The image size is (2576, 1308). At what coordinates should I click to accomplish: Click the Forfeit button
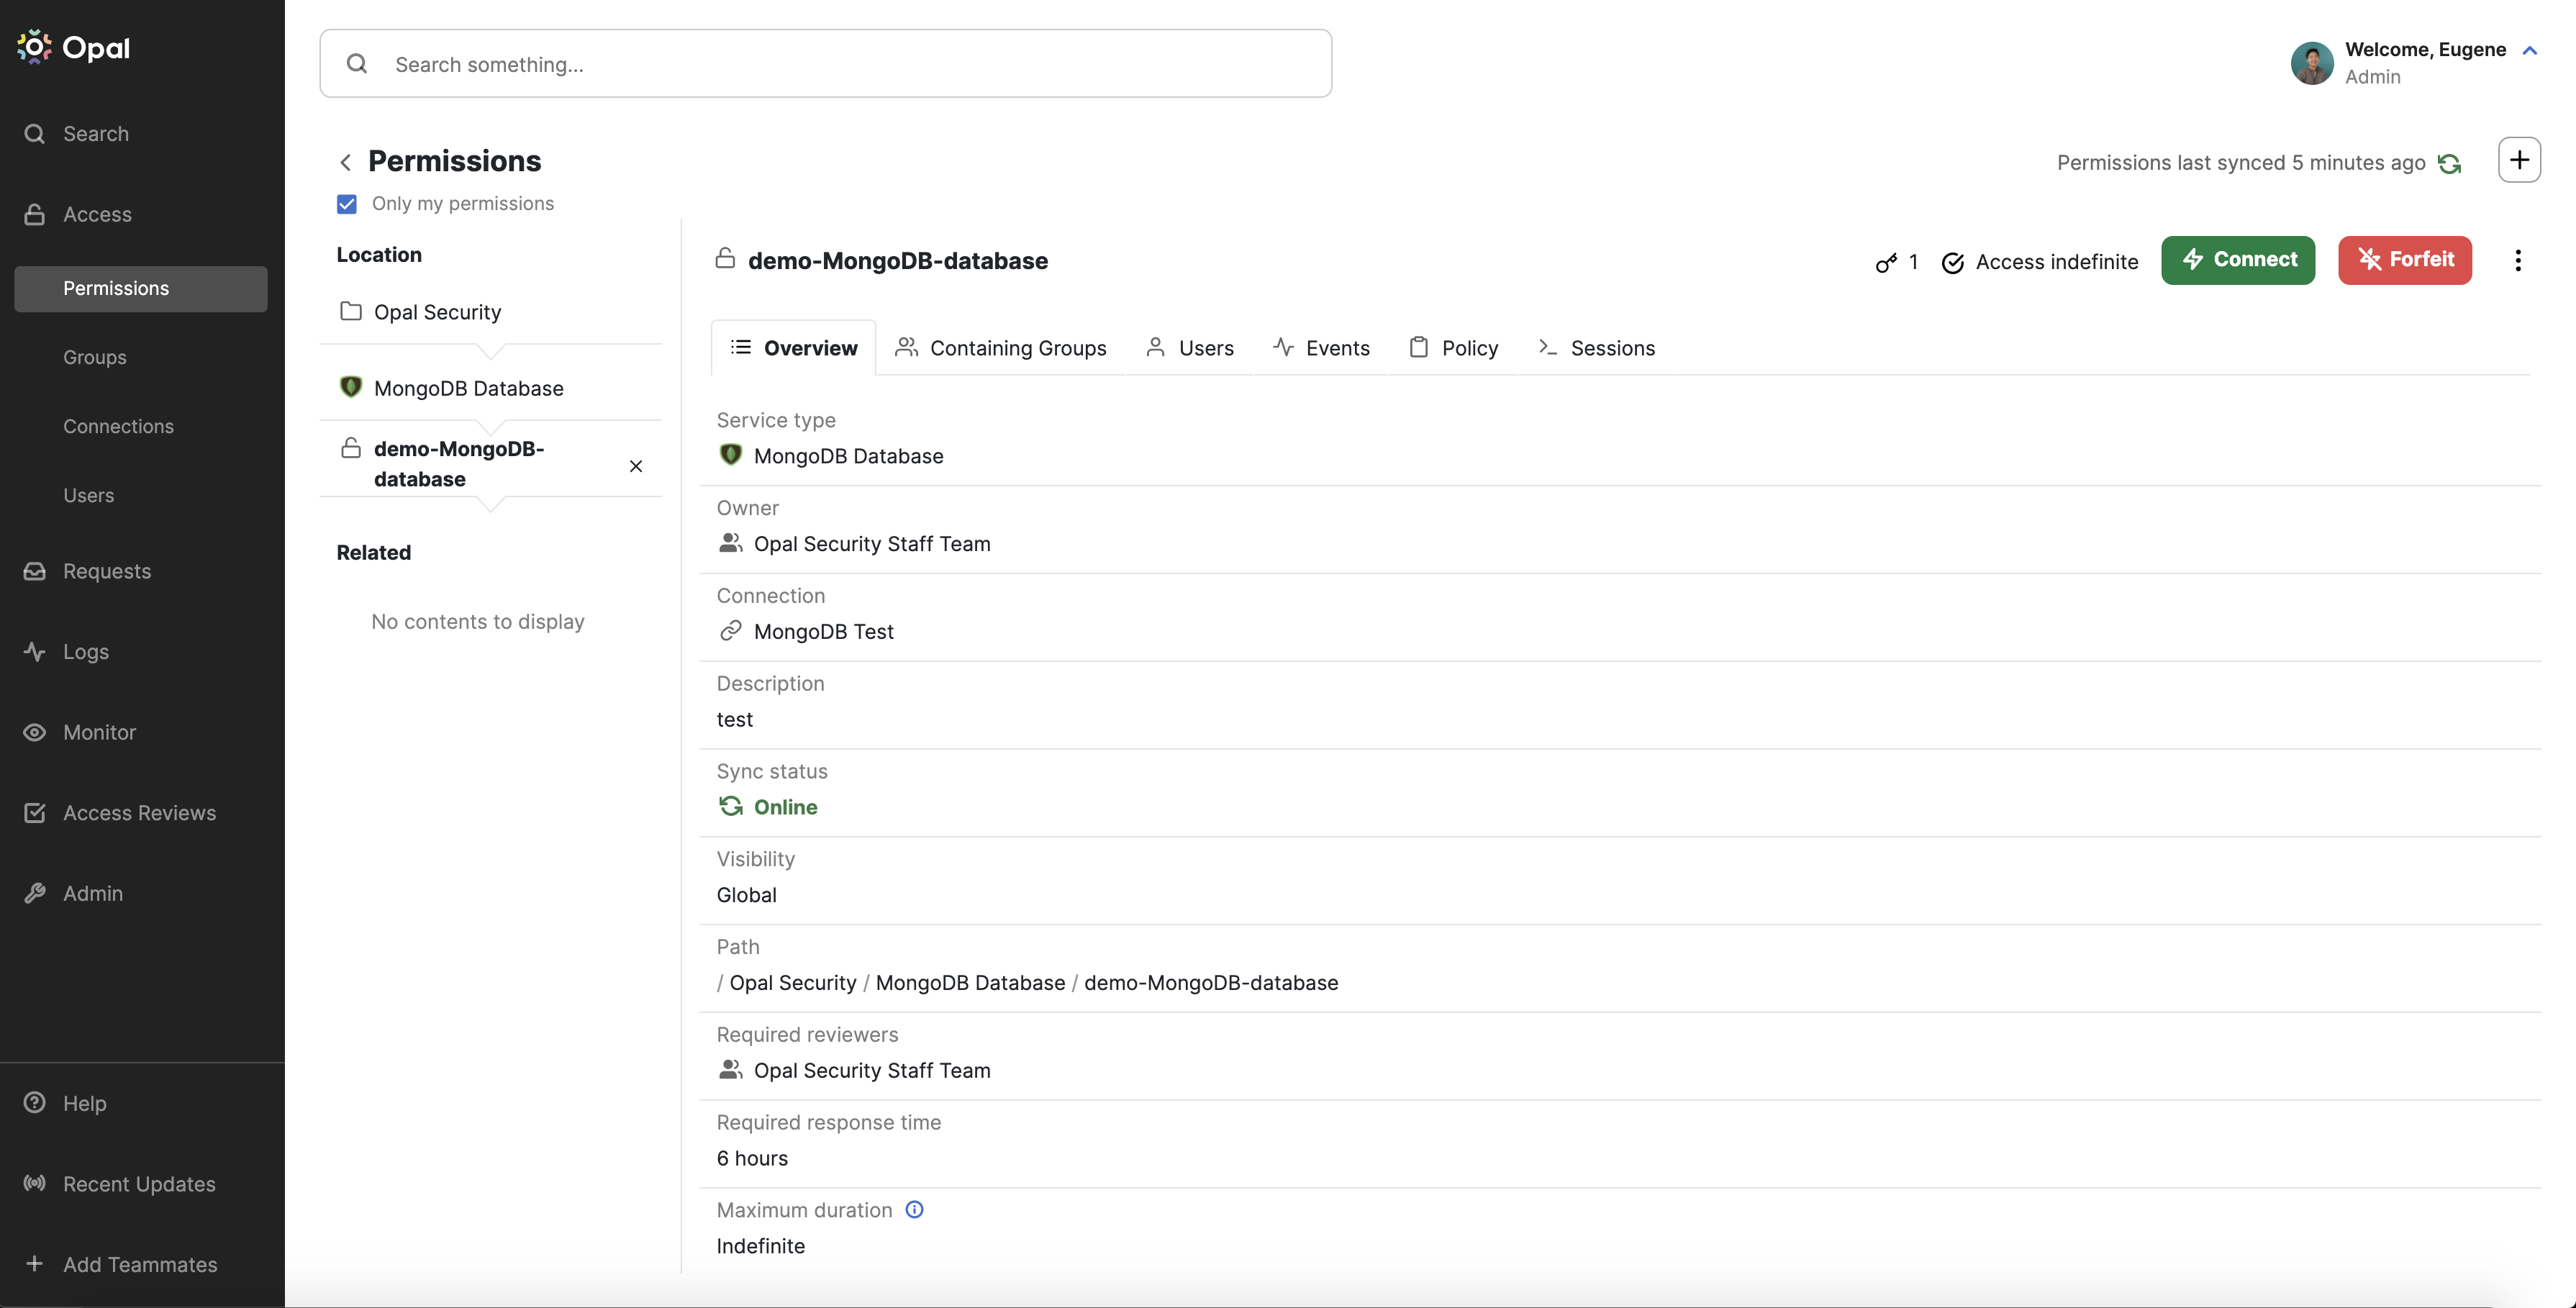pyautogui.click(x=2404, y=260)
